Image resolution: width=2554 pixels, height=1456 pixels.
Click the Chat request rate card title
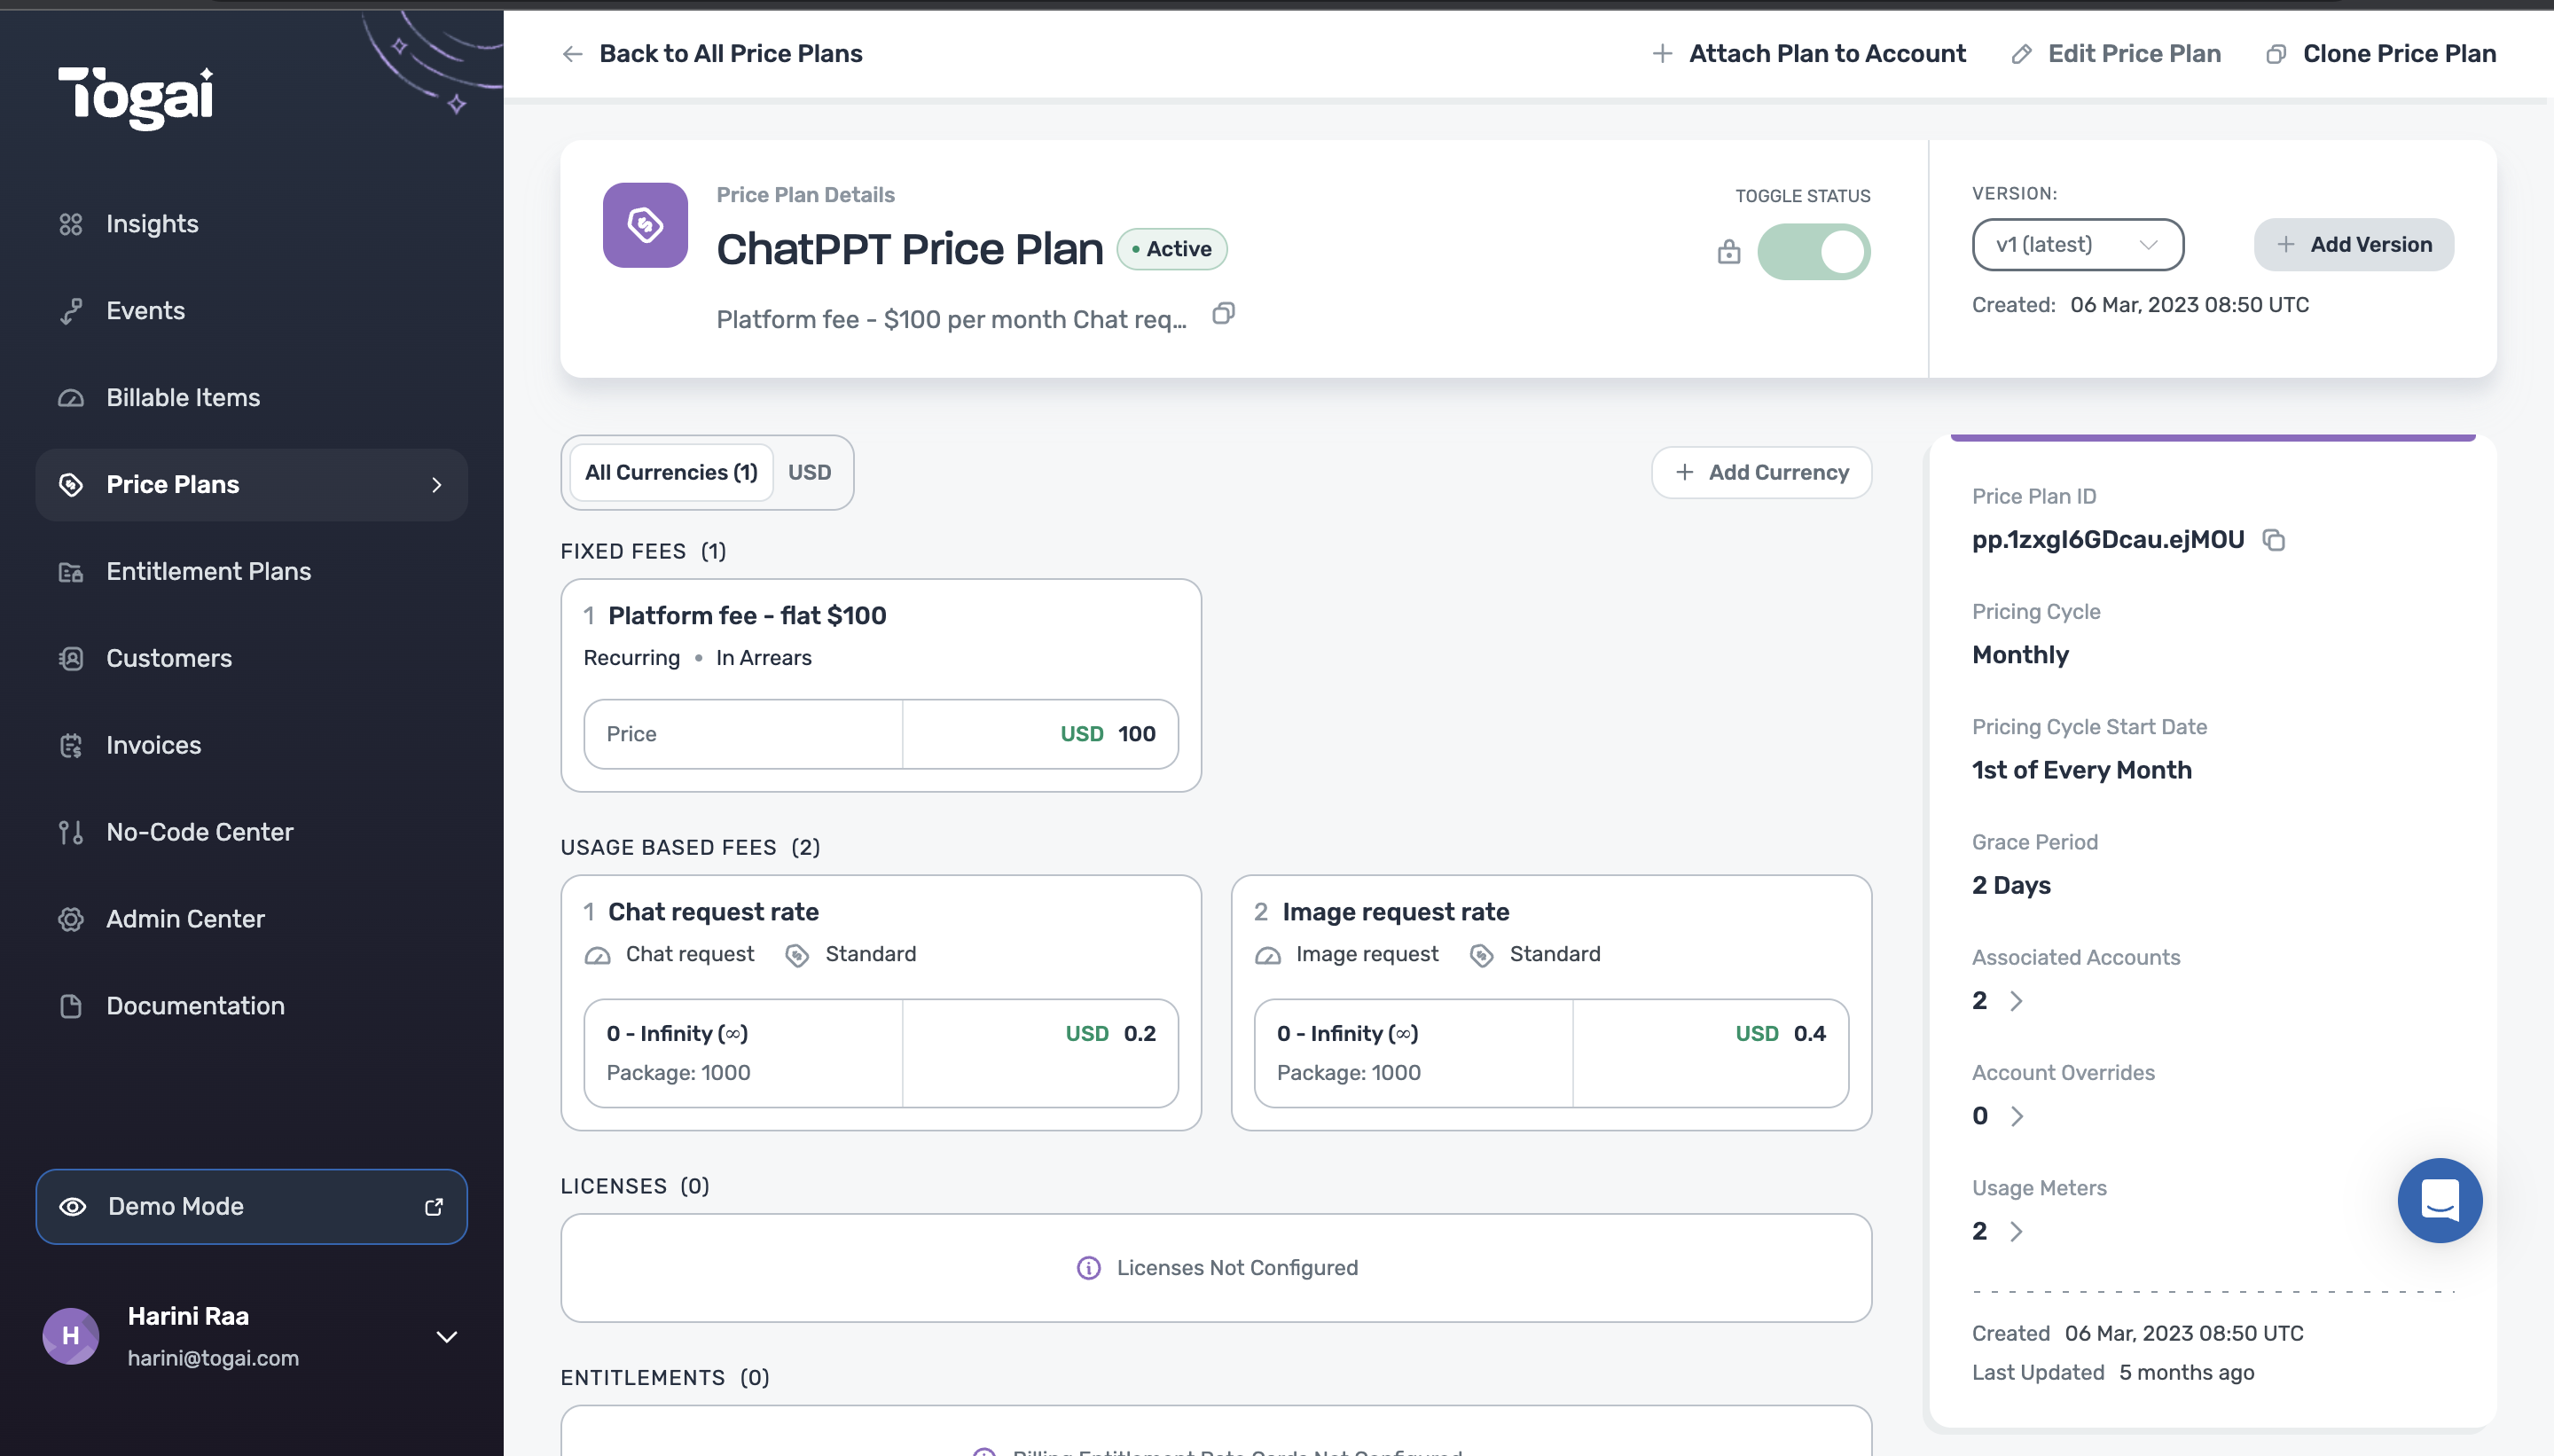tap(713, 912)
